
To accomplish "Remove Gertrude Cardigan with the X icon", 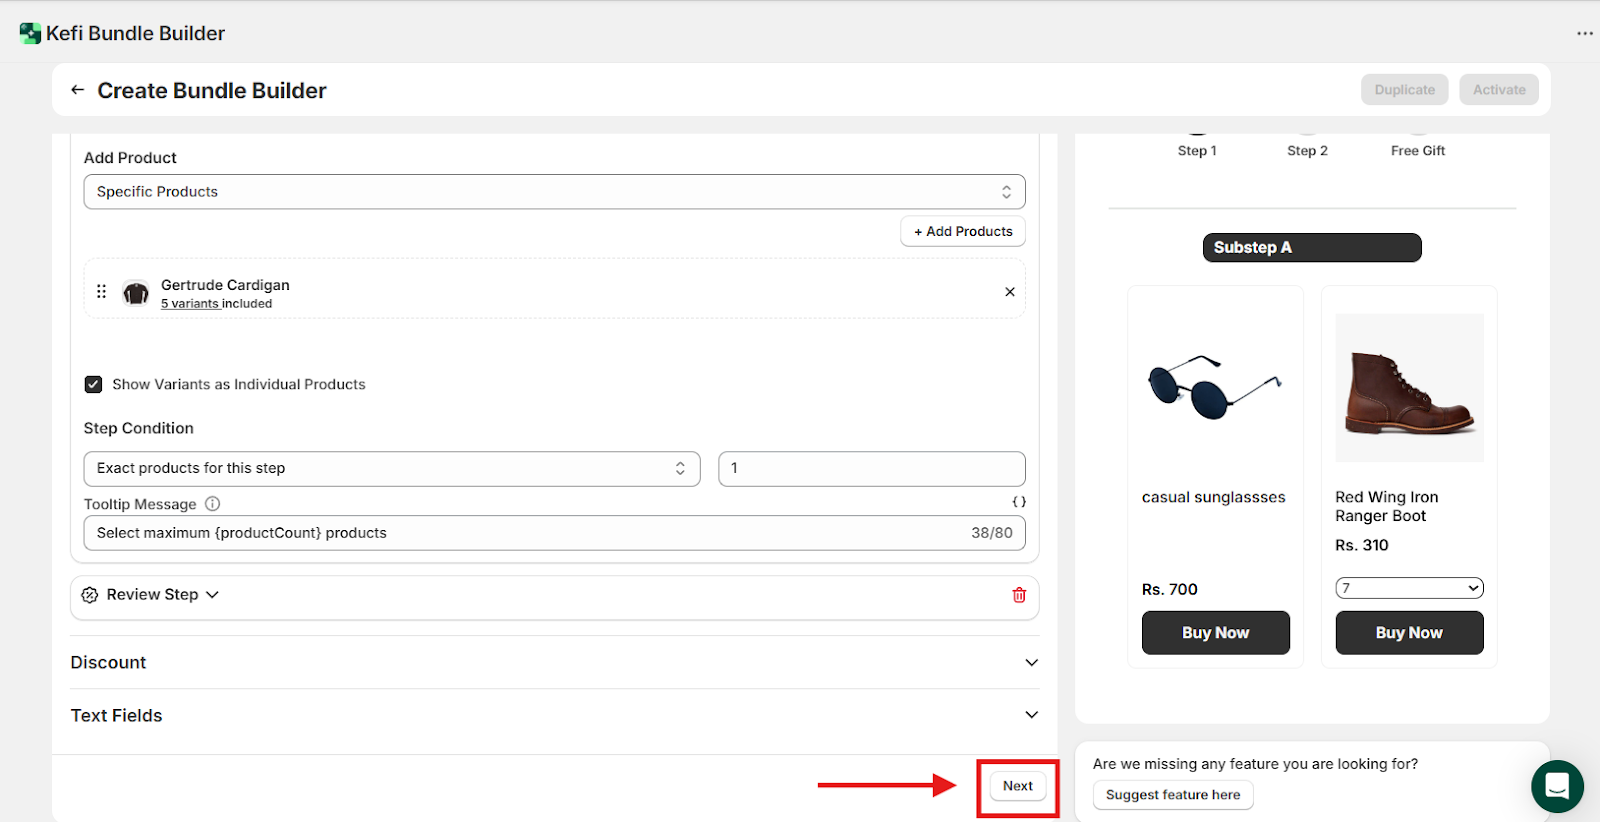I will [x=1009, y=292].
